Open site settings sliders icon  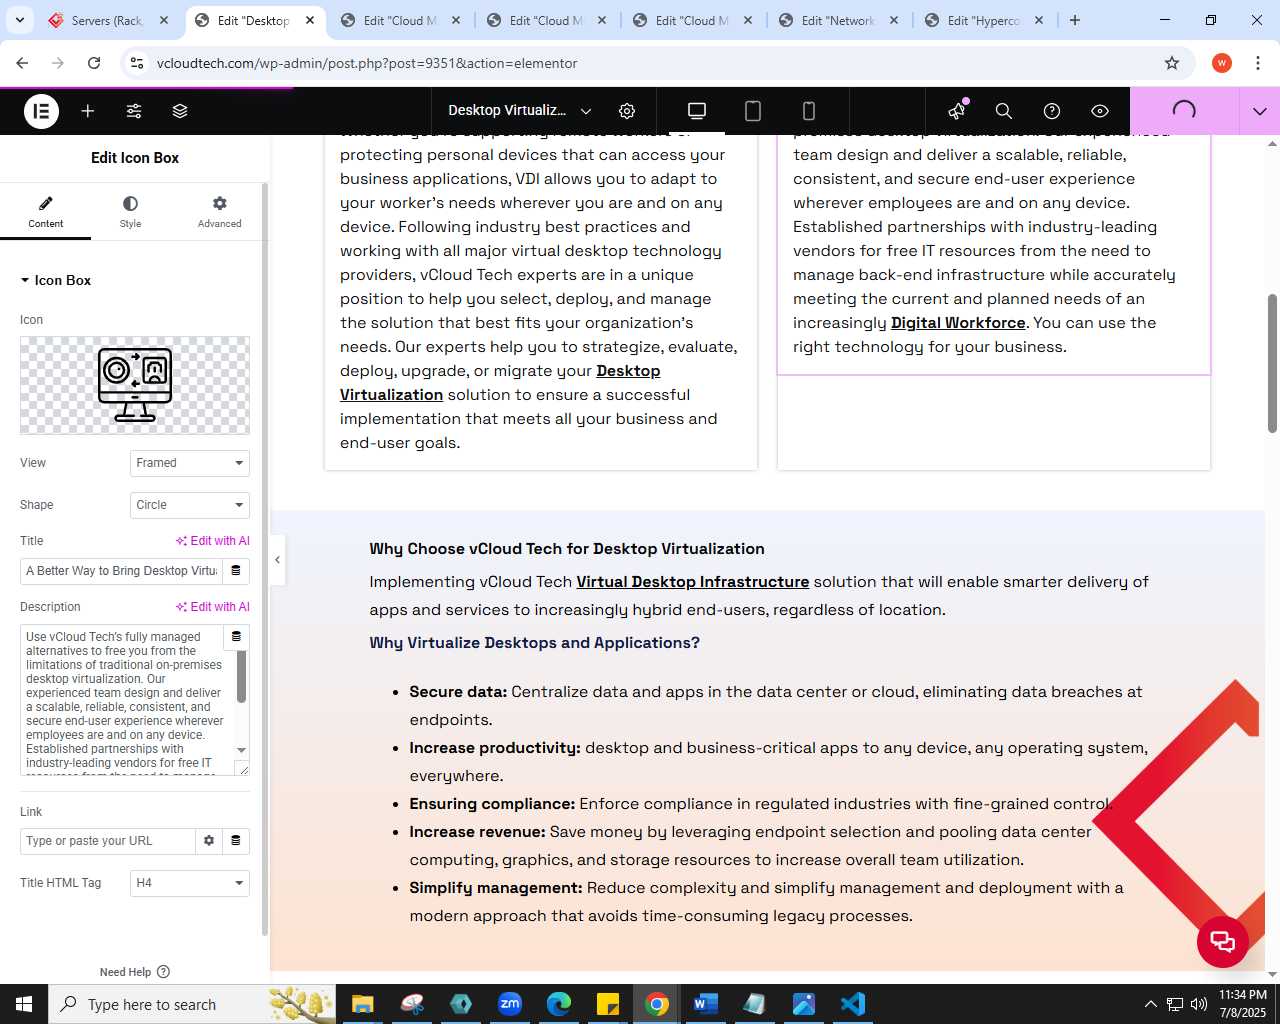(134, 111)
